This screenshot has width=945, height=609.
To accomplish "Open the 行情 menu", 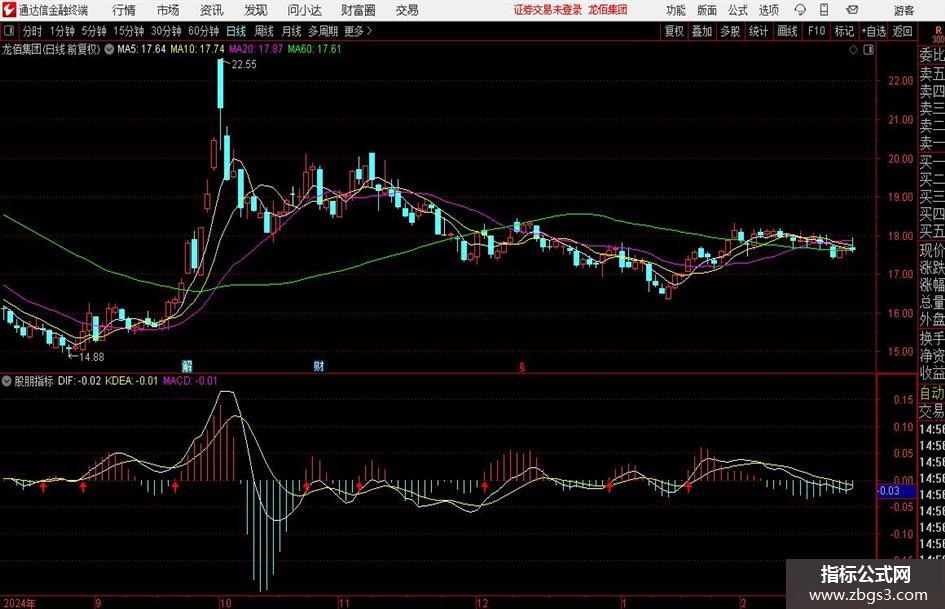I will pos(124,10).
